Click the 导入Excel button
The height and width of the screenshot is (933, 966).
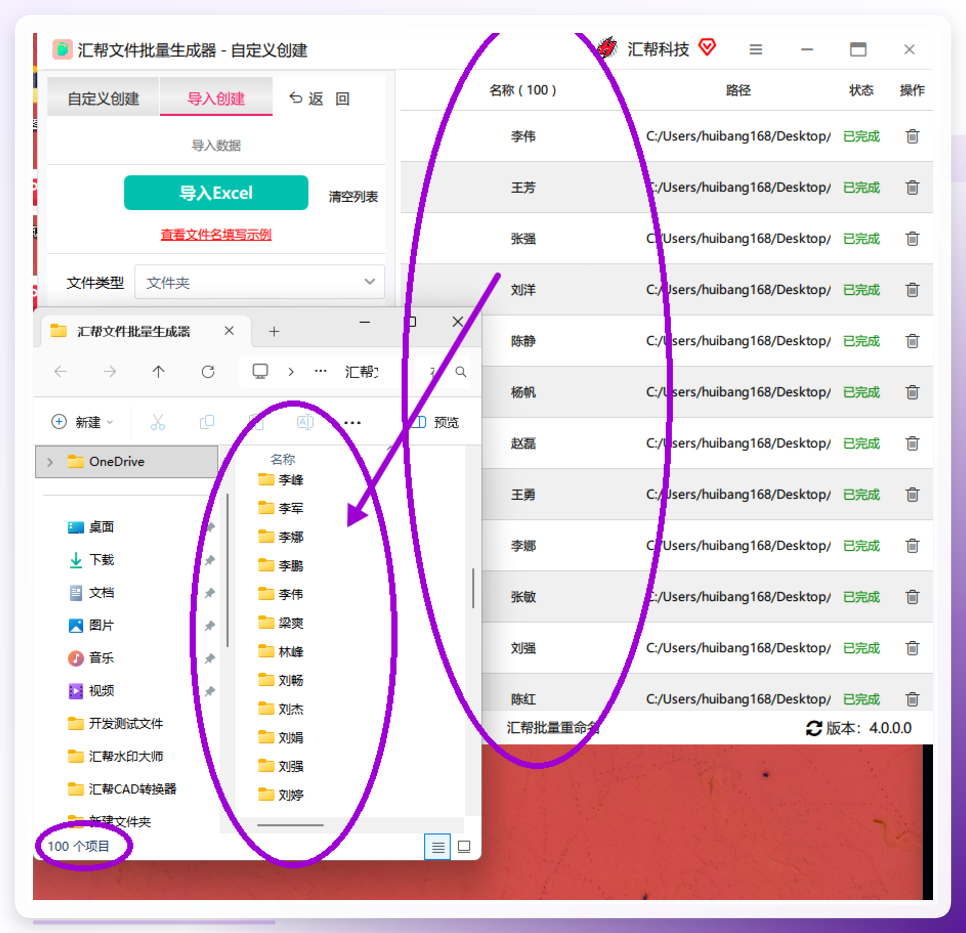pyautogui.click(x=216, y=193)
